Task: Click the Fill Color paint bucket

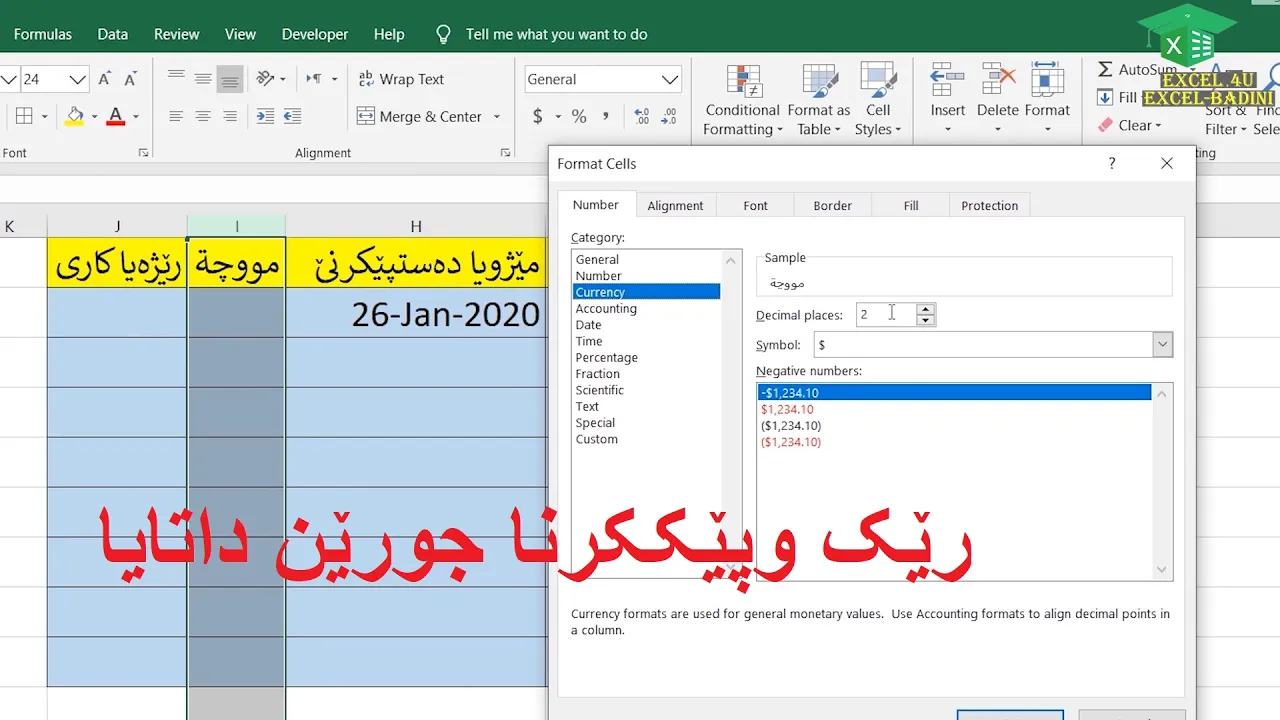Action: [x=75, y=116]
